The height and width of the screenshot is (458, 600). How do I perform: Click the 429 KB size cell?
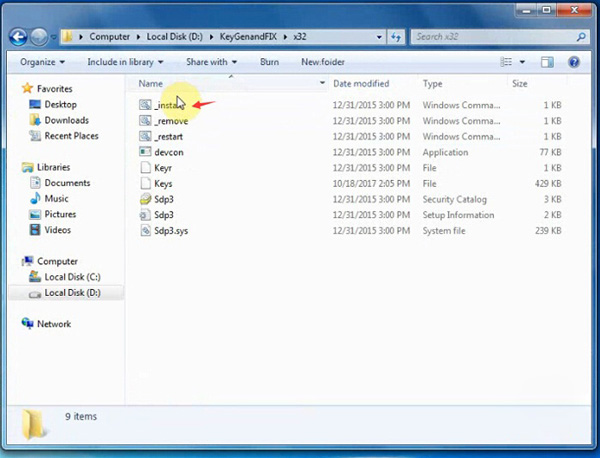point(548,184)
